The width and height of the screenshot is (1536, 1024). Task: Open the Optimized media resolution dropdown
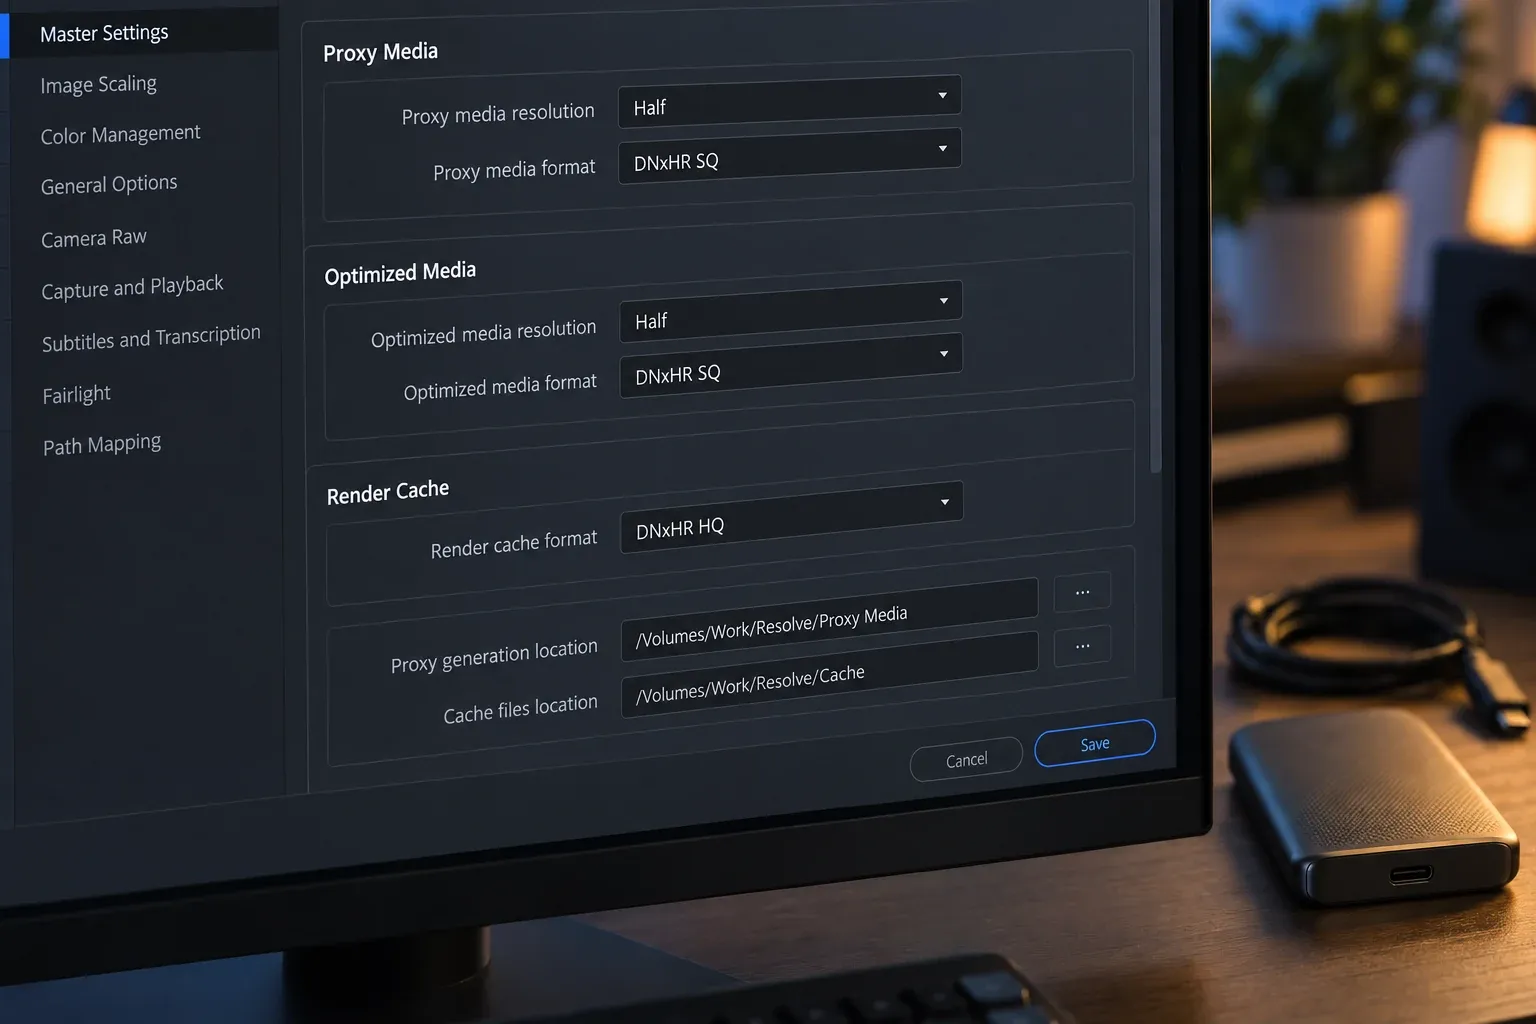pos(790,311)
